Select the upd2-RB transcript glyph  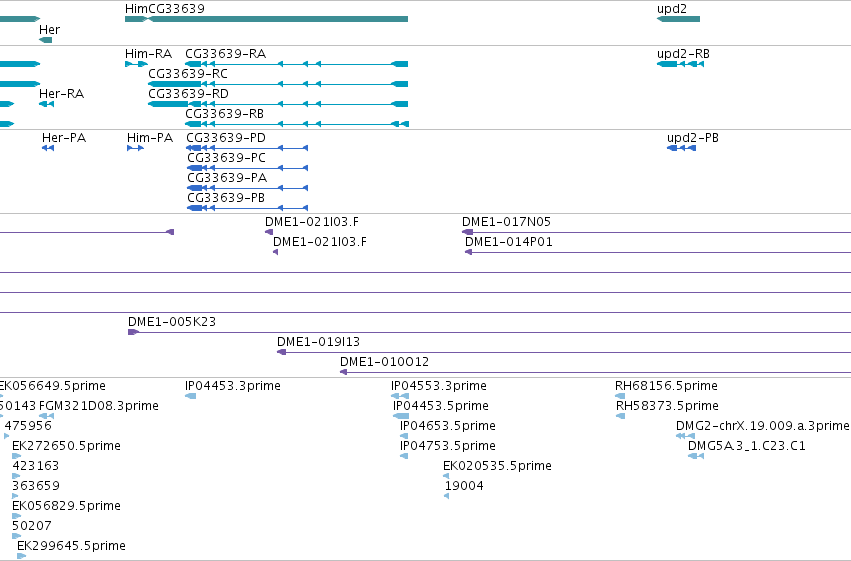point(680,64)
